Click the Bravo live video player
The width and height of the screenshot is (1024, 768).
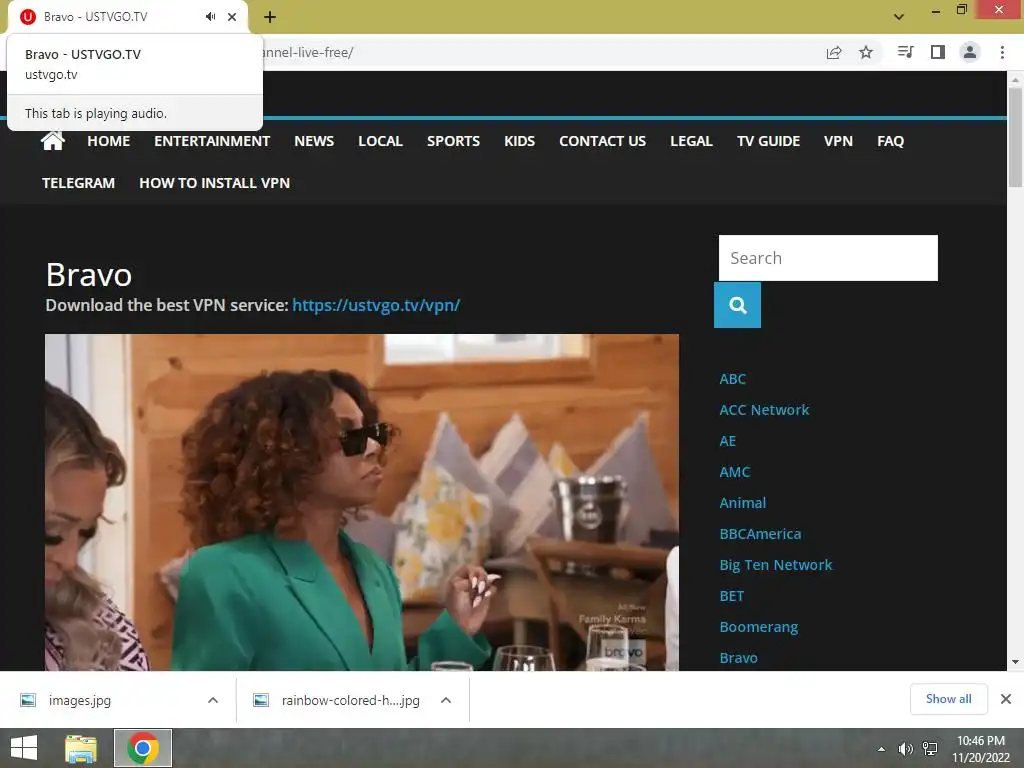362,502
